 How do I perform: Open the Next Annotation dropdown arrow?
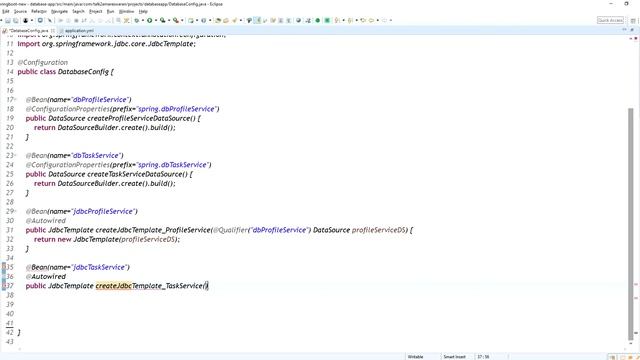343,20
